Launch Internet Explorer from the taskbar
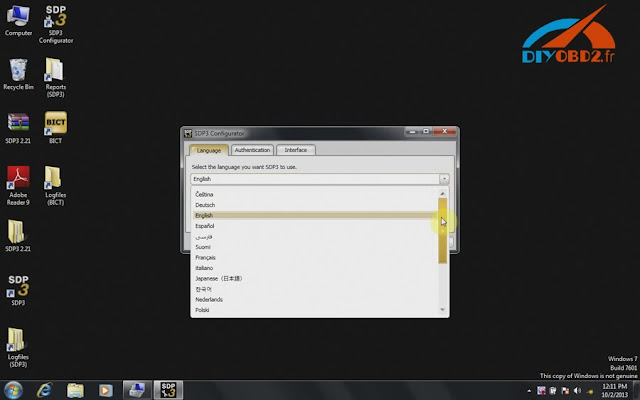 [x=44, y=390]
